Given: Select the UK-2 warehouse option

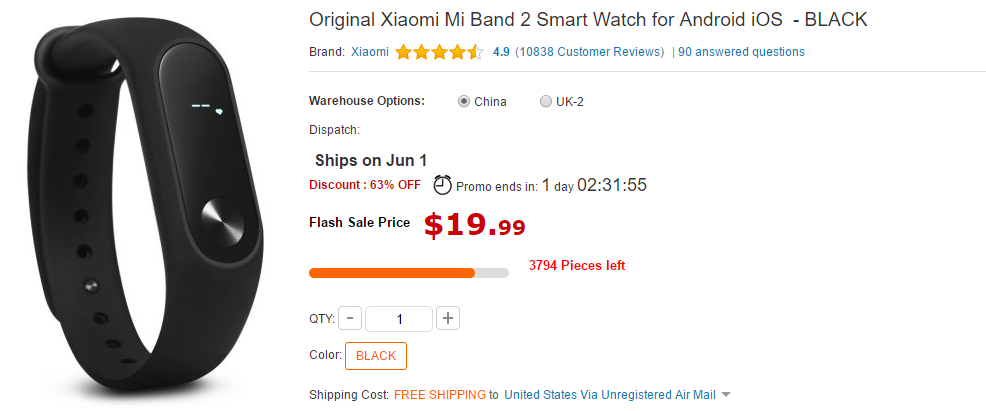Looking at the screenshot, I should [x=545, y=101].
